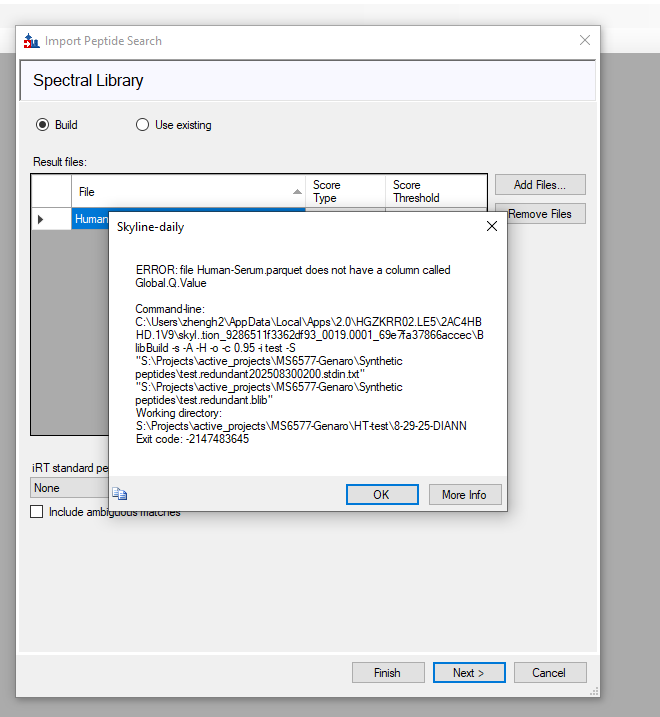Click the sort arrow in the File column header
Viewport: 660px width, 717px height.
coord(297,191)
